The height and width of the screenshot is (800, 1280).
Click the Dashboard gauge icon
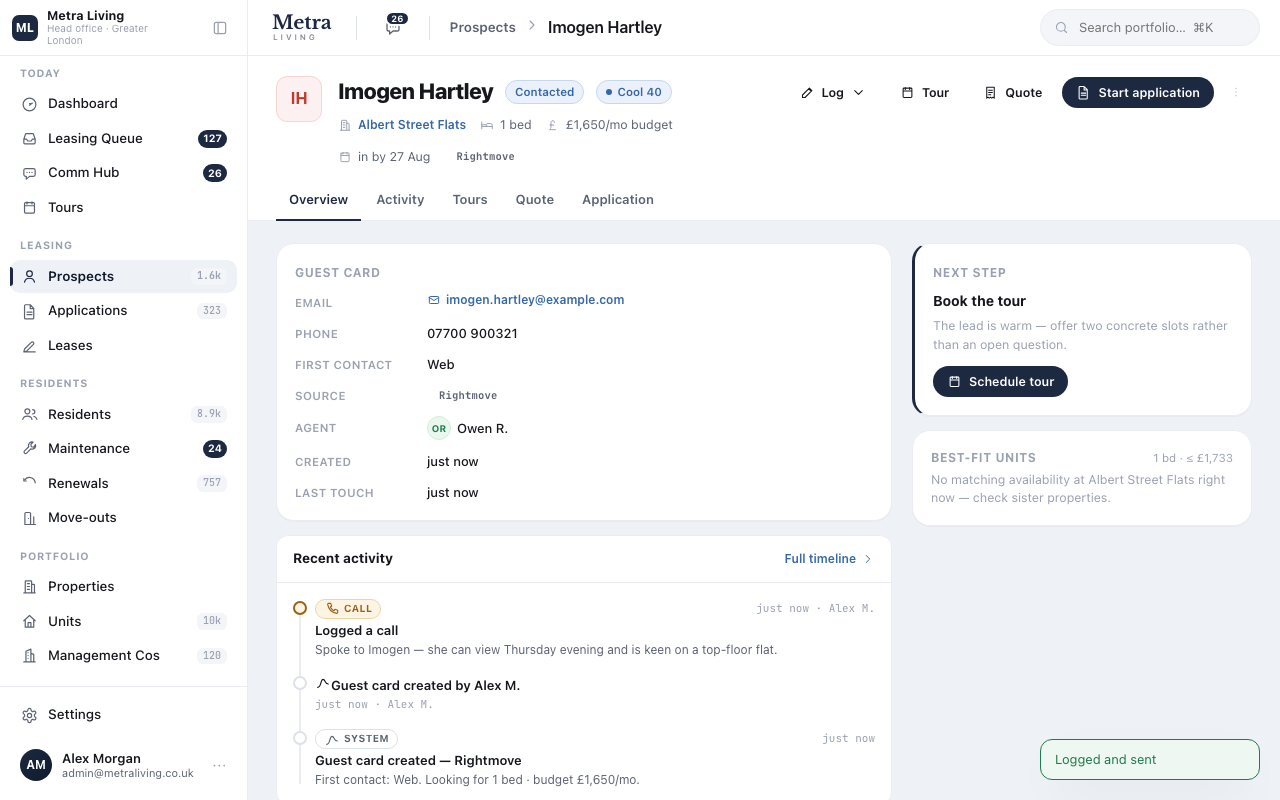(30, 103)
